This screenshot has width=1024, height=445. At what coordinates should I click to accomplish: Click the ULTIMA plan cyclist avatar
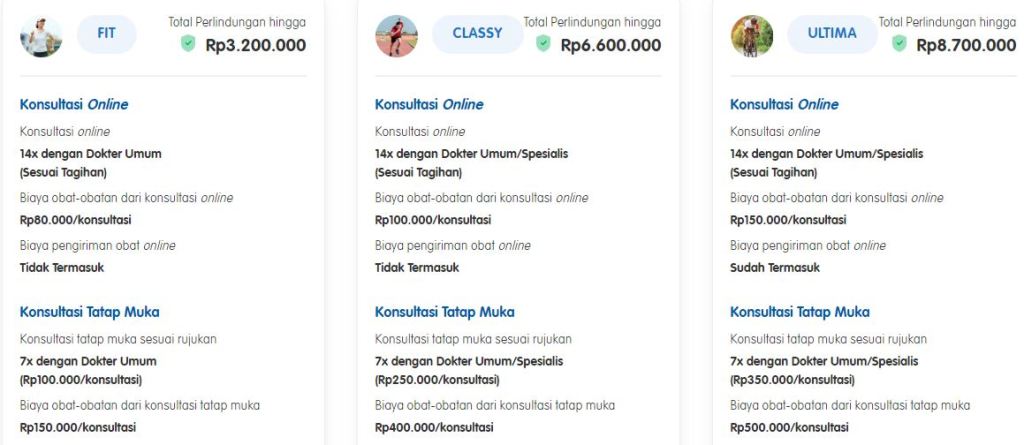pyautogui.click(x=751, y=36)
